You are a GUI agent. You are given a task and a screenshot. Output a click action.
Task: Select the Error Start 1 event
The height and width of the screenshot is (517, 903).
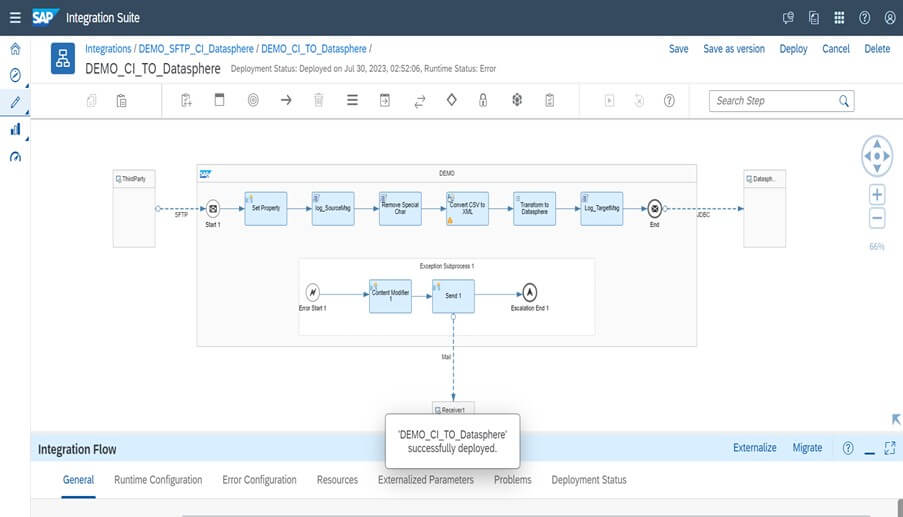(x=312, y=292)
